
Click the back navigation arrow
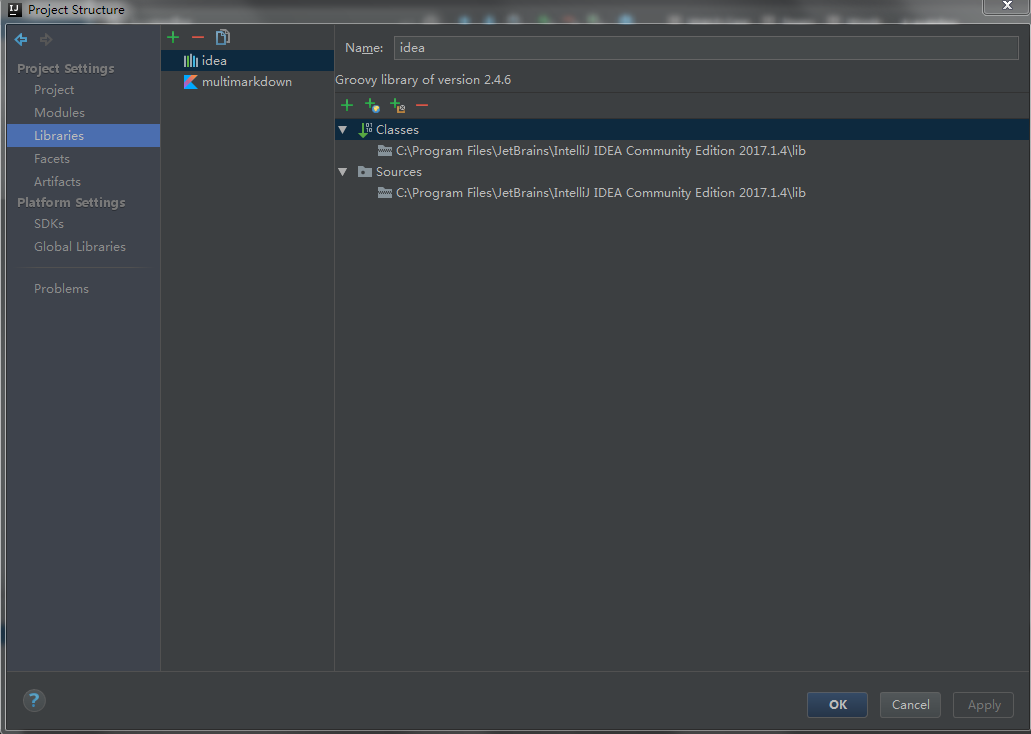point(21,40)
